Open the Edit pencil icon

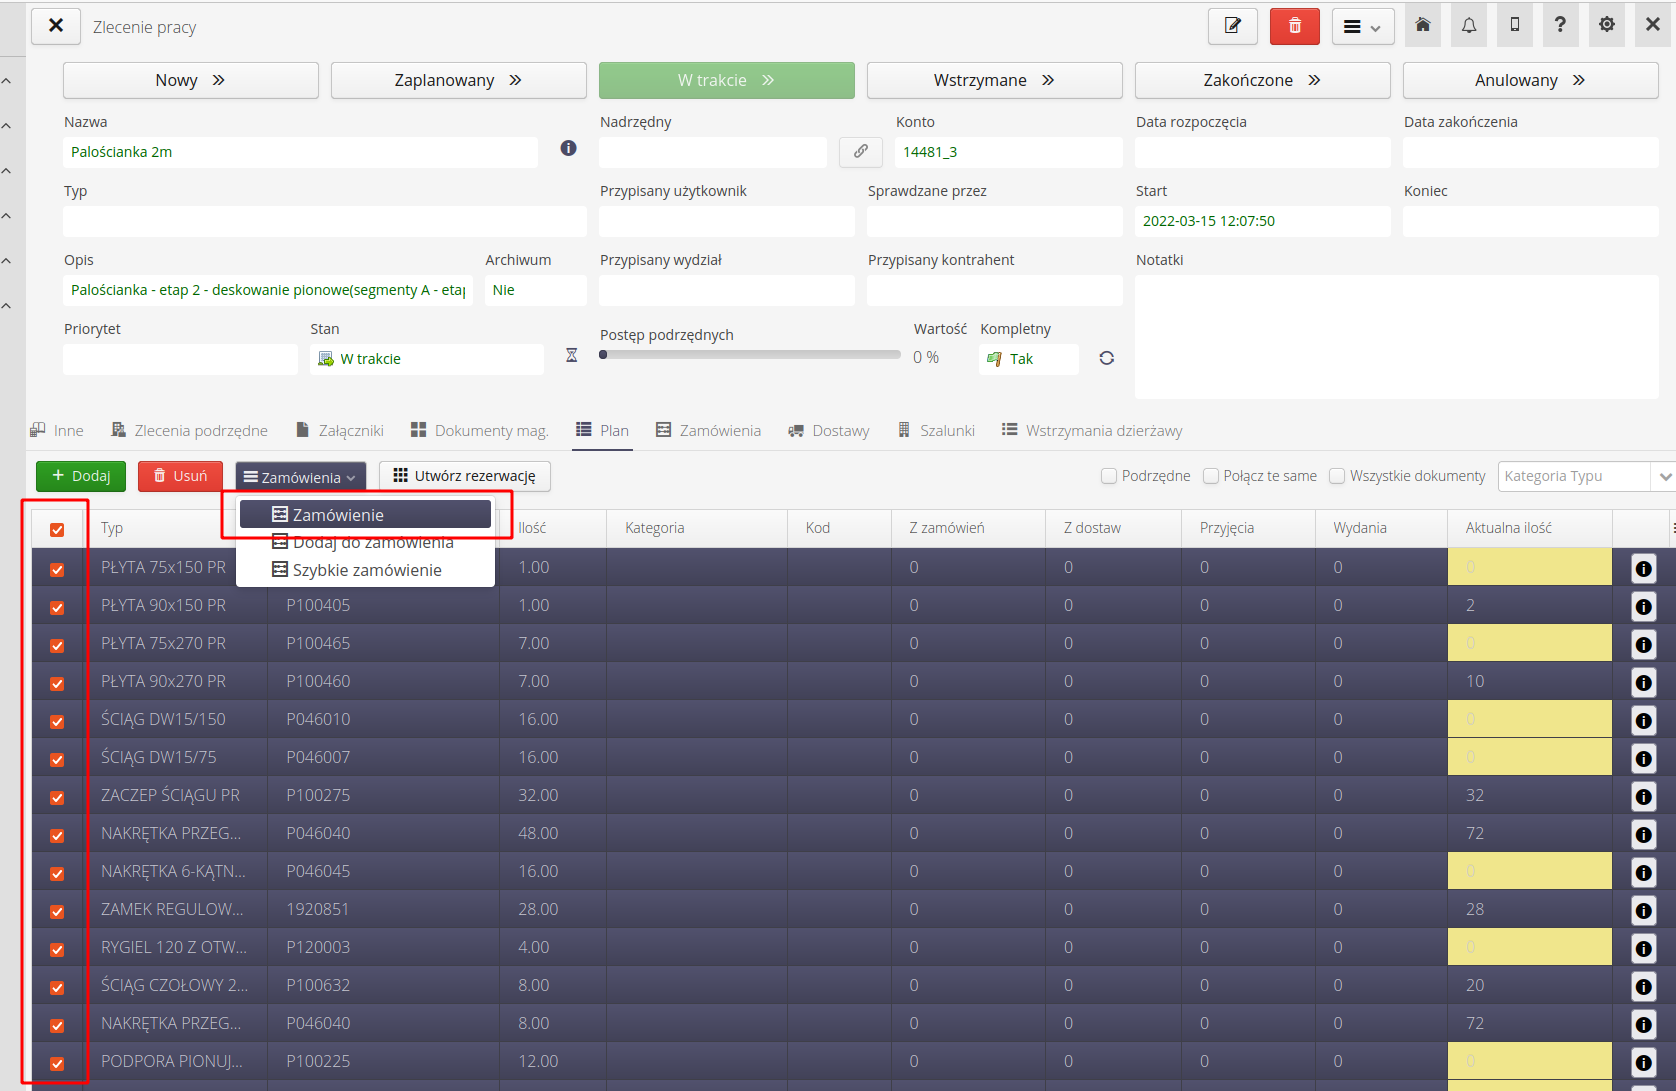tap(1232, 26)
